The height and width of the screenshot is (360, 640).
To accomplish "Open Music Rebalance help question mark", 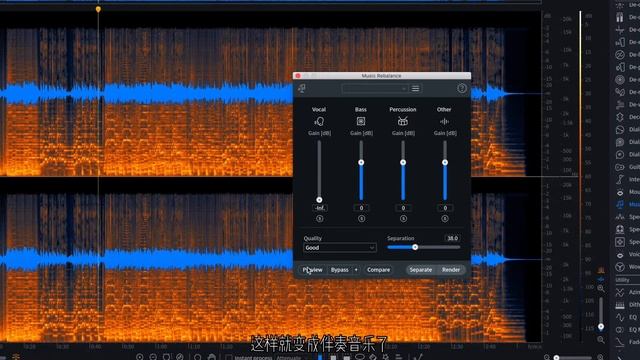I will tap(462, 88).
